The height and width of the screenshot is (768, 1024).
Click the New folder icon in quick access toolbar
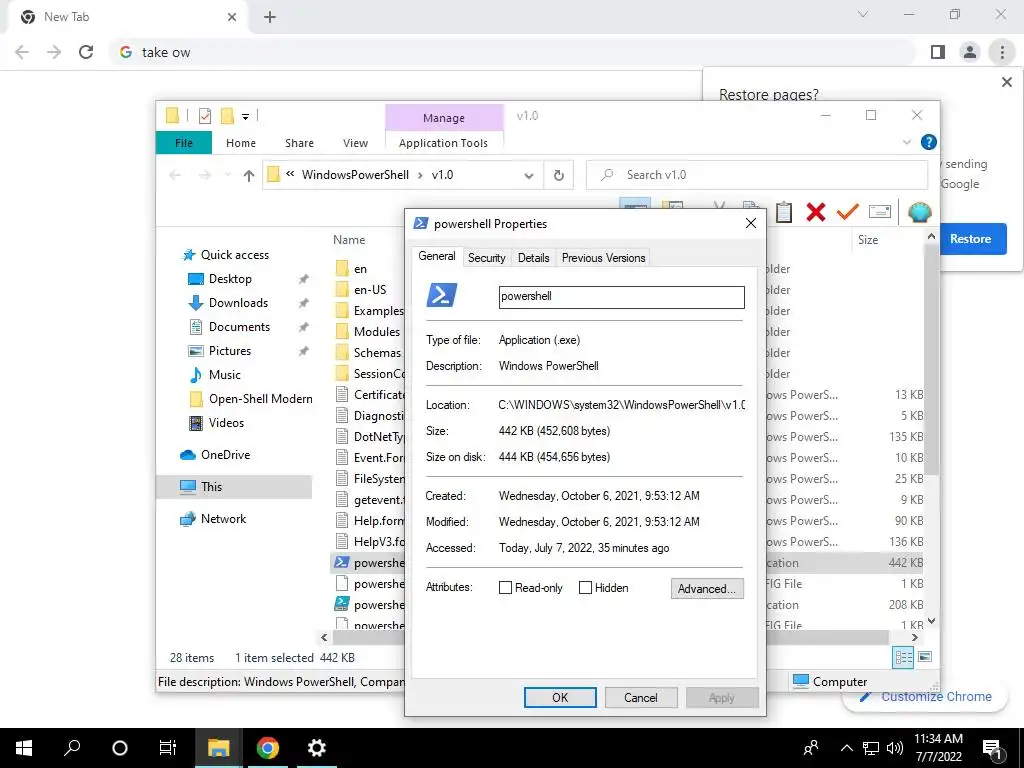point(227,116)
